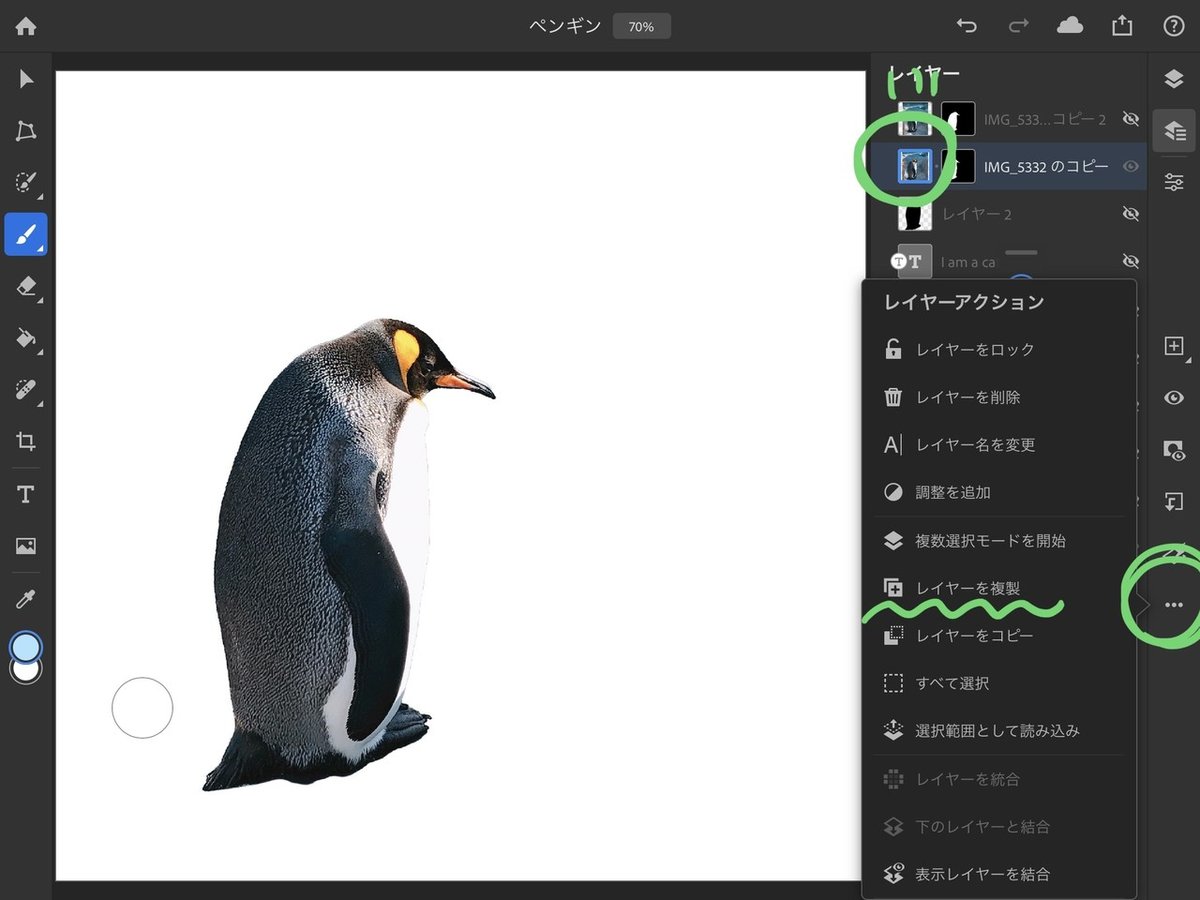The image size is (1200, 900).
Task: Show the IMG_5333 コピー 2 layer
Action: (1131, 118)
